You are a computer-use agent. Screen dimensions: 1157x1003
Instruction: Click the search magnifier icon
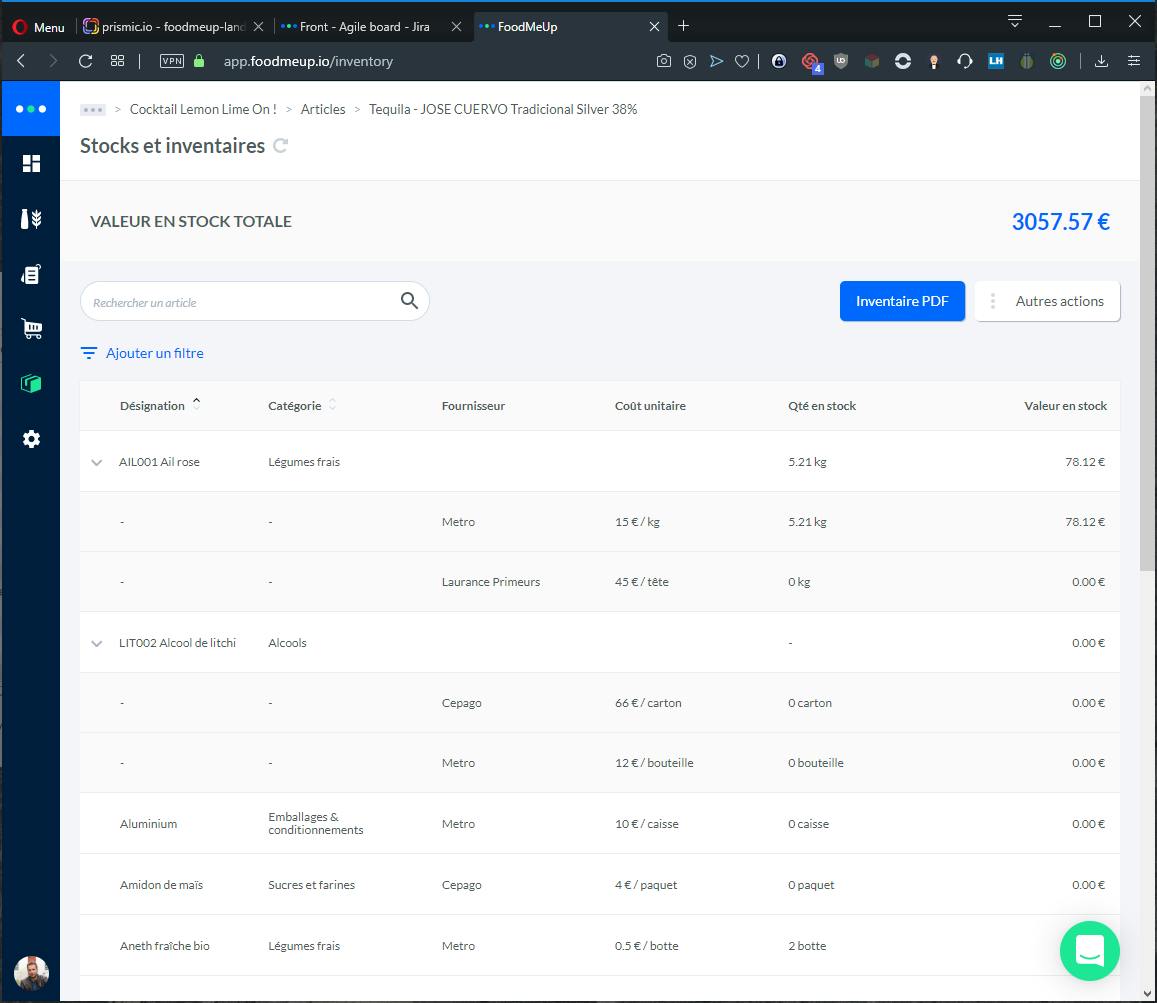[409, 301]
